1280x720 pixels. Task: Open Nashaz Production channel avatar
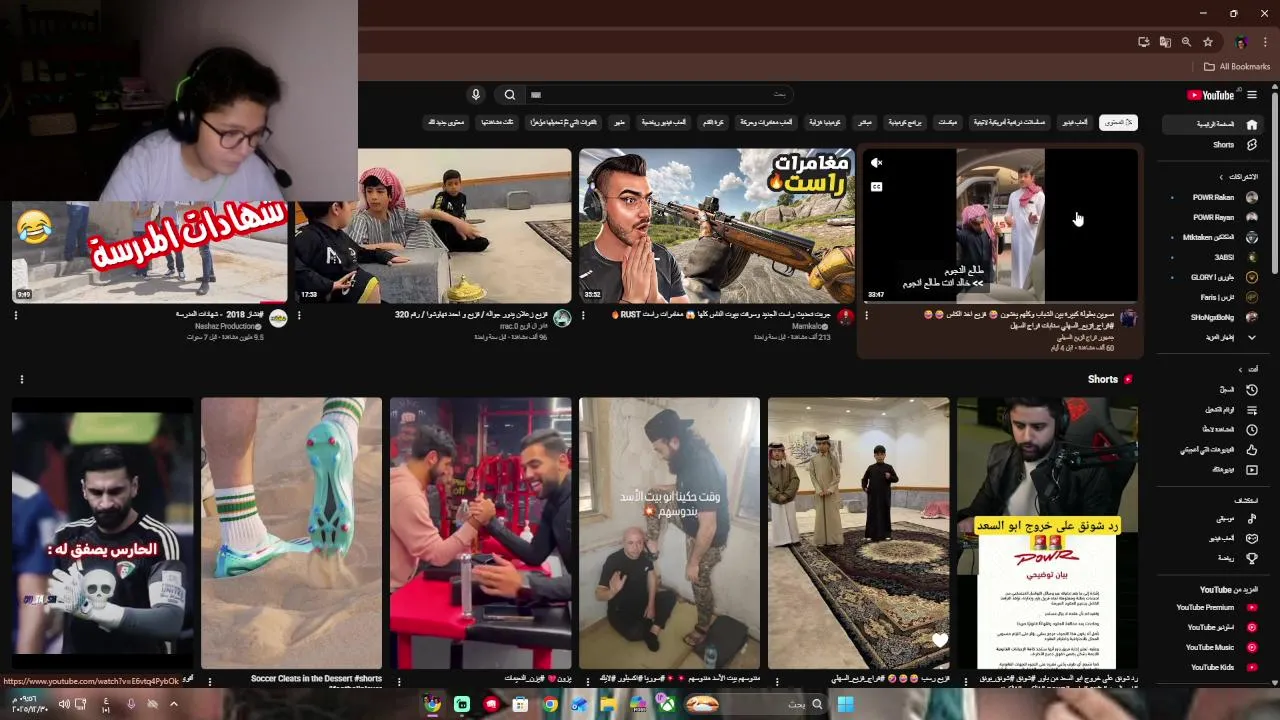278,317
